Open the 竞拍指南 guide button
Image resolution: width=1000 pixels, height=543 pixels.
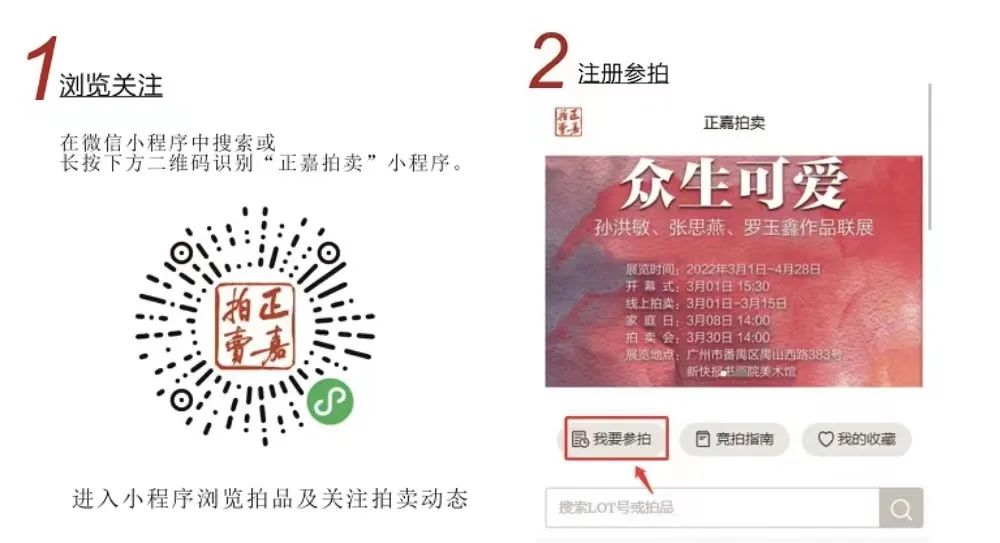(x=734, y=439)
